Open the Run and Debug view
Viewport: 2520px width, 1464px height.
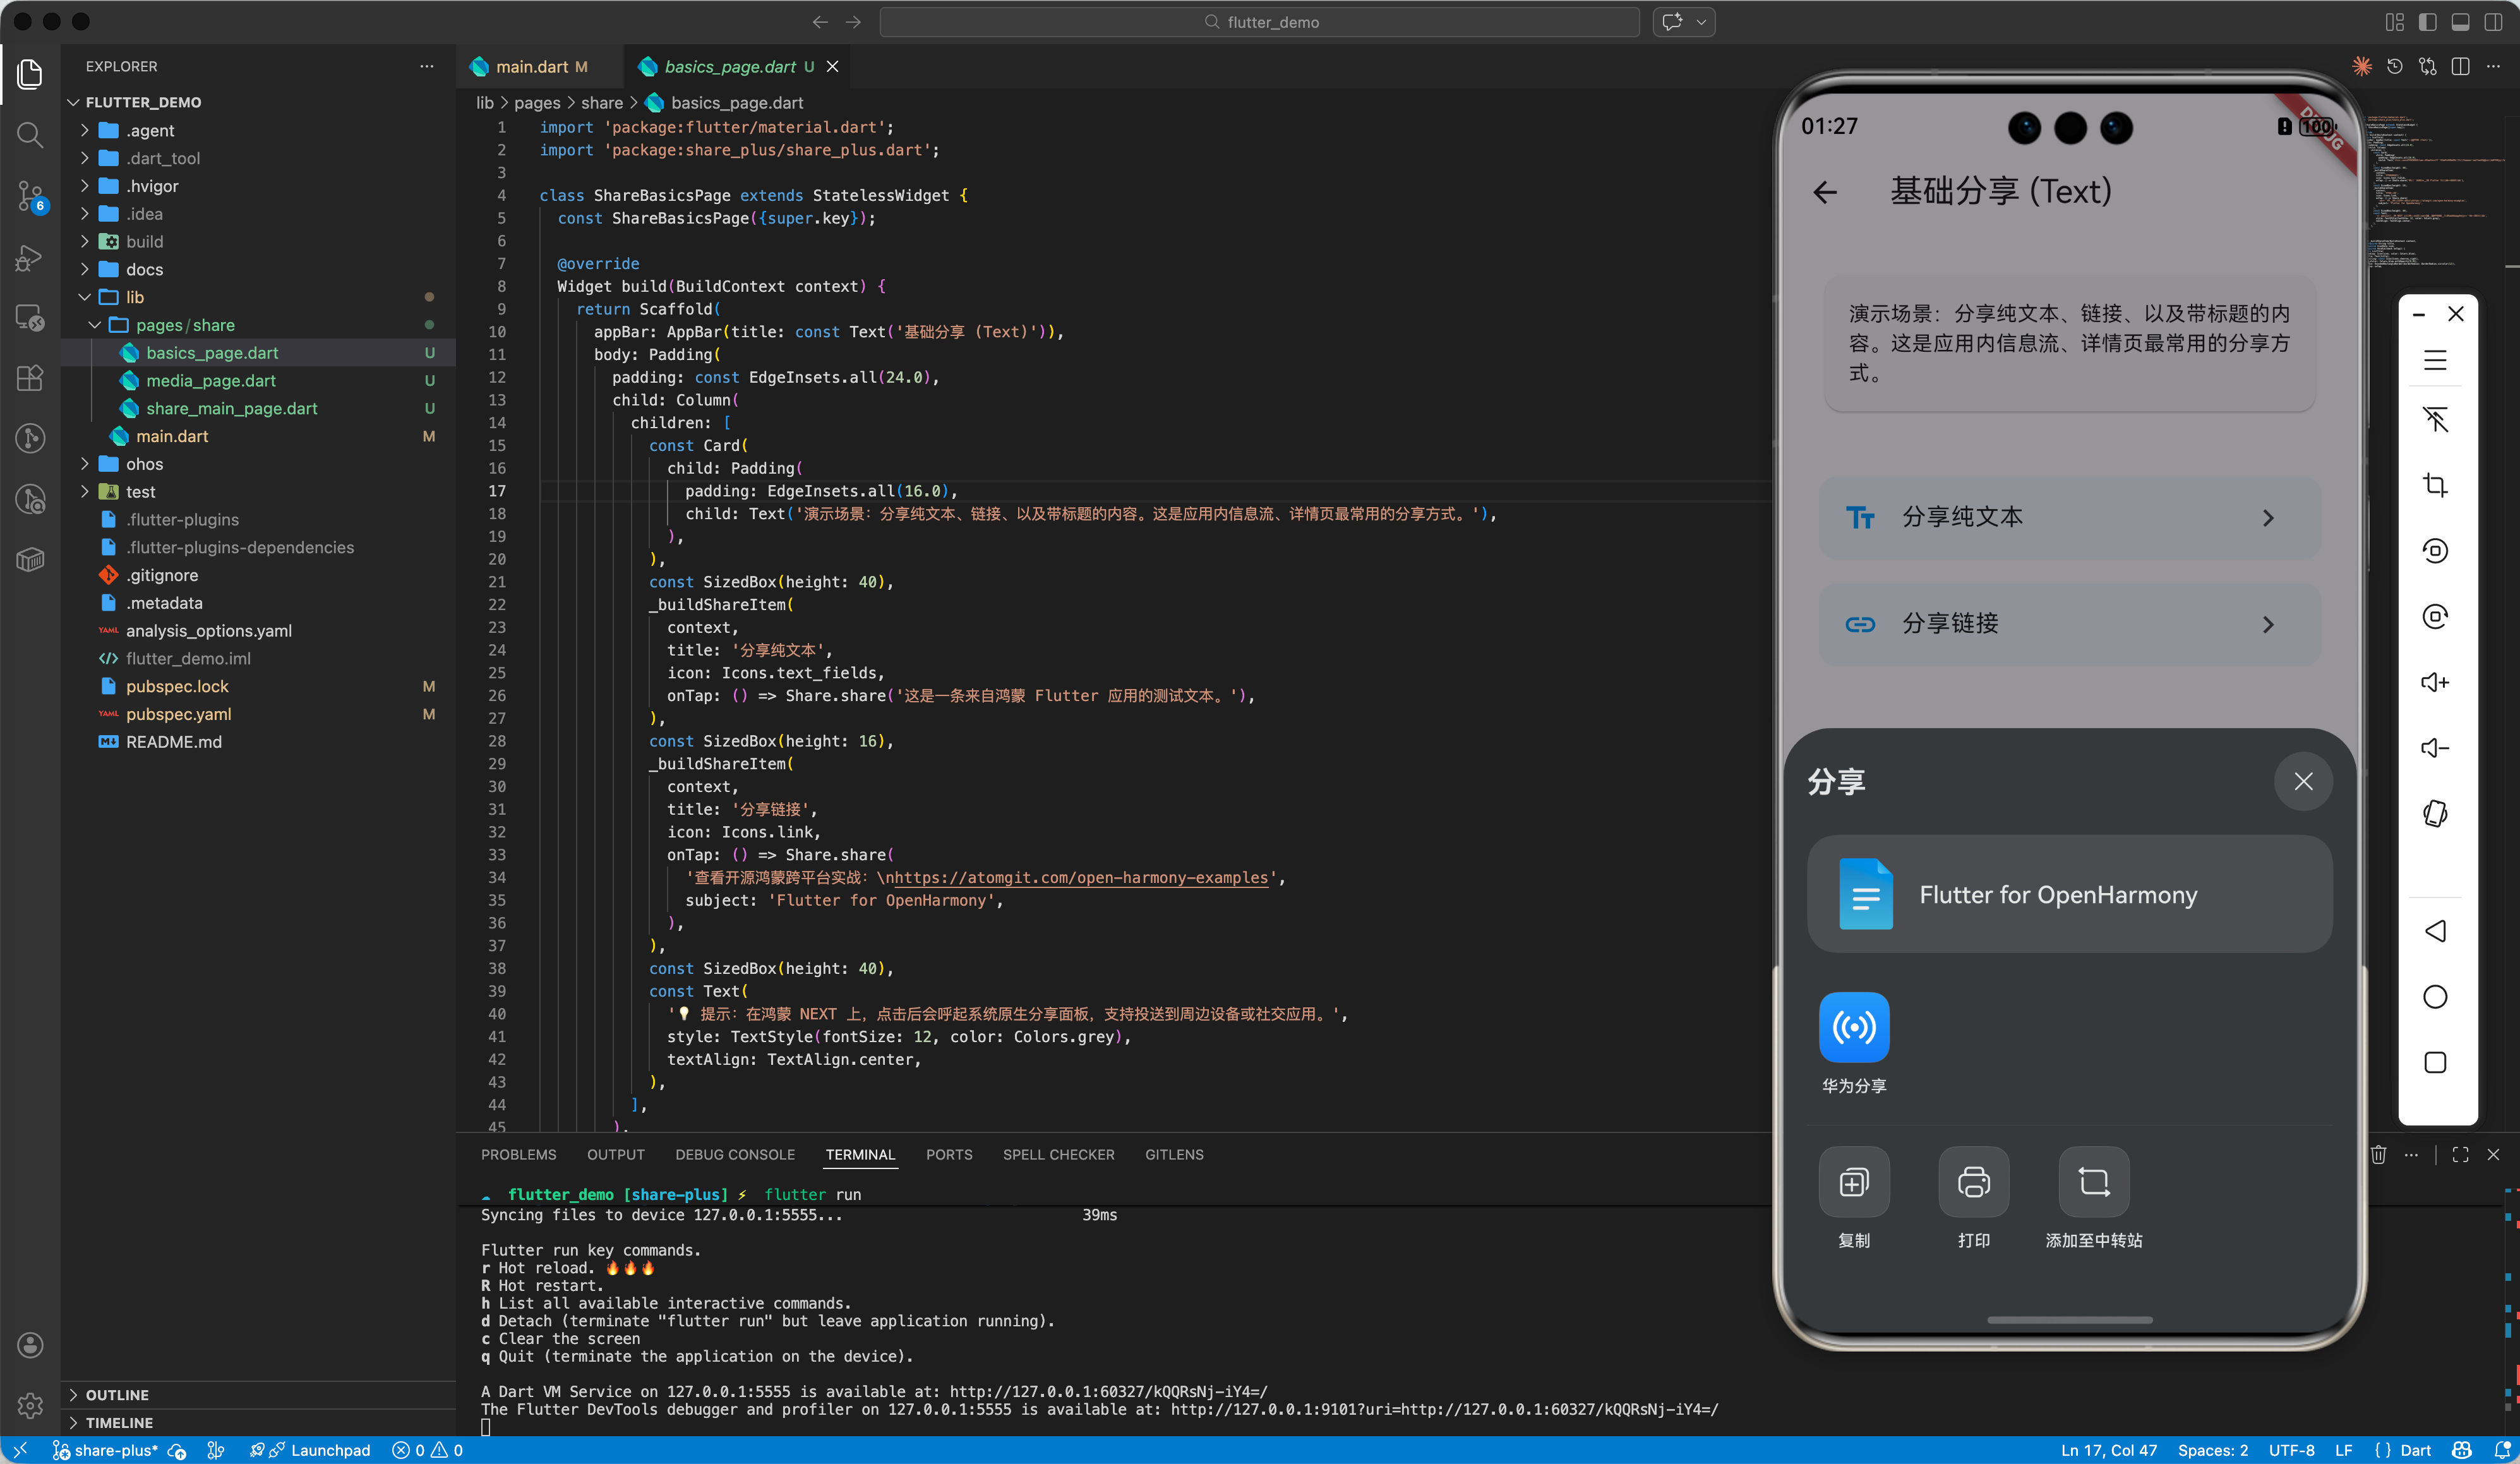[x=30, y=257]
